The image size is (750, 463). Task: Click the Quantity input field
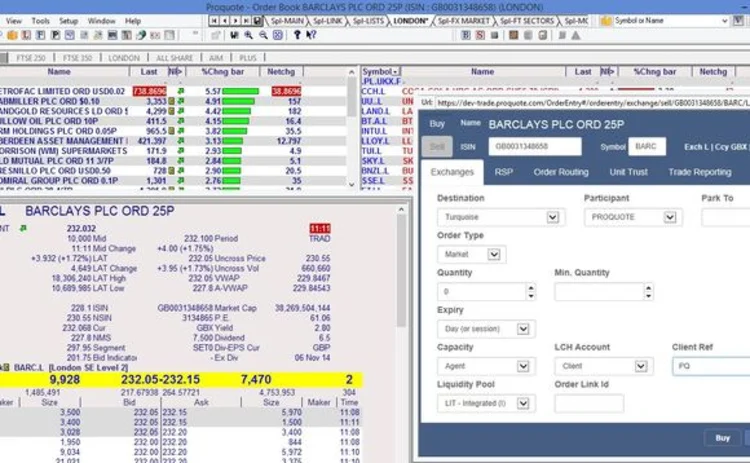tap(482, 292)
